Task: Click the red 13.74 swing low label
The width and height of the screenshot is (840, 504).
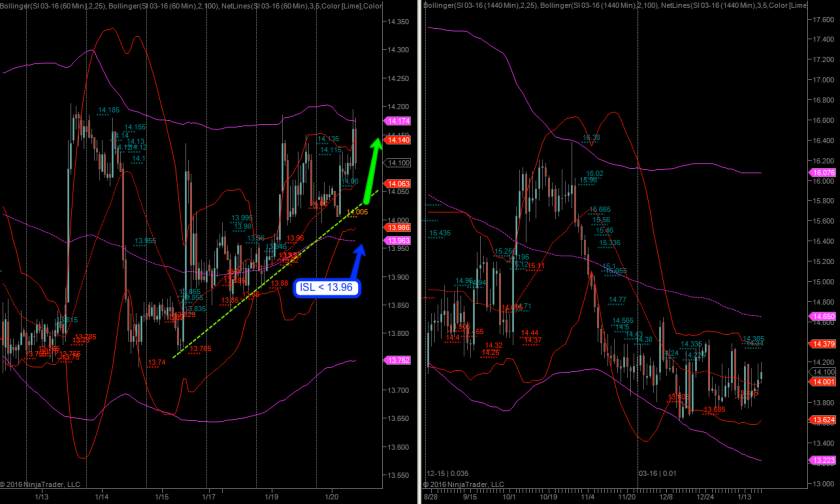Action: [x=157, y=363]
